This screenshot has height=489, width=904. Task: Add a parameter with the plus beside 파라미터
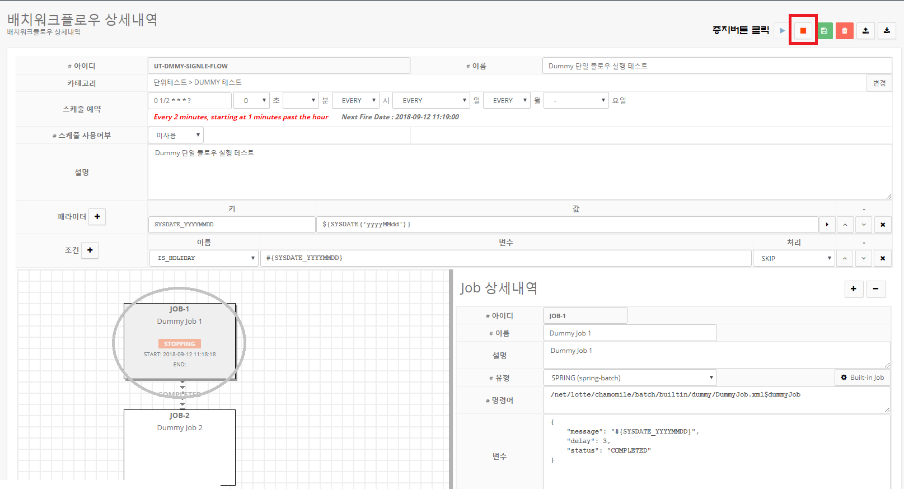97,217
